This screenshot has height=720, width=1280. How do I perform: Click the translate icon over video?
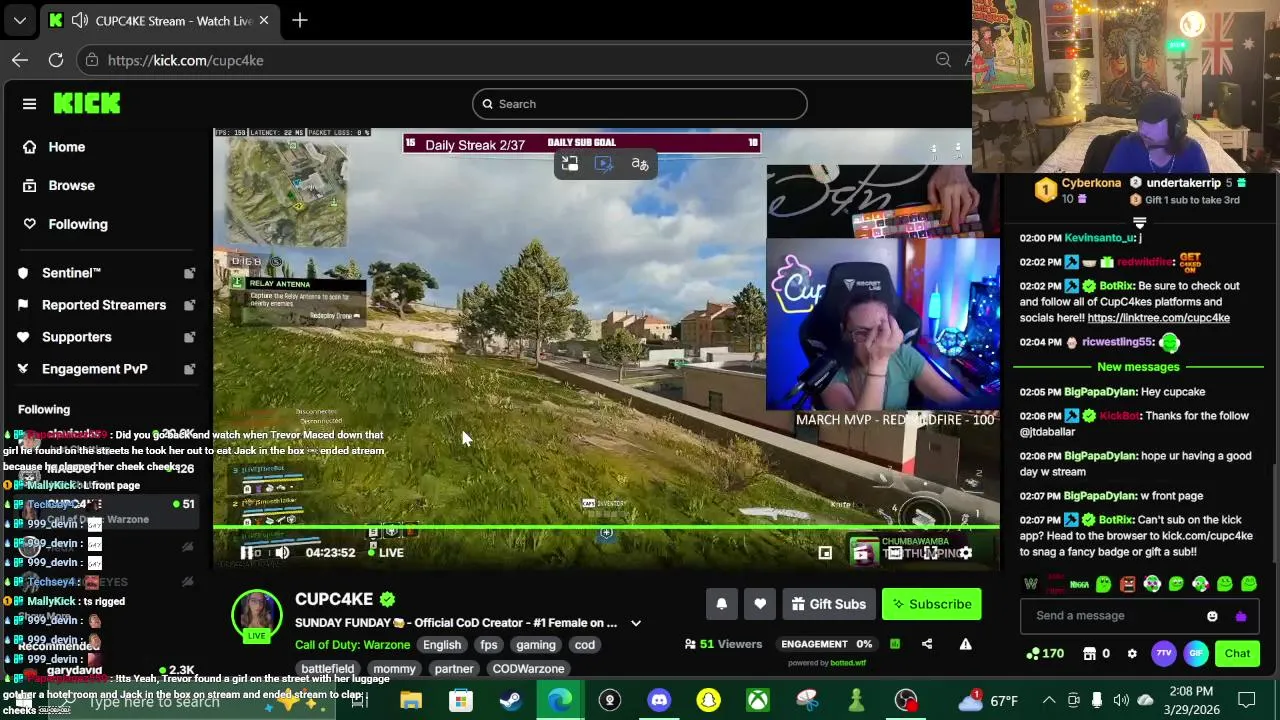(x=640, y=164)
